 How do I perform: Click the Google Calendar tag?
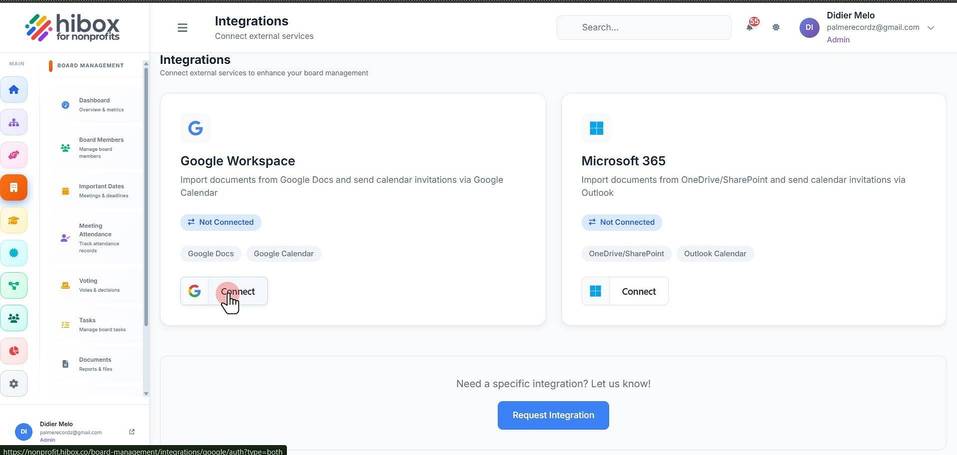tap(284, 253)
